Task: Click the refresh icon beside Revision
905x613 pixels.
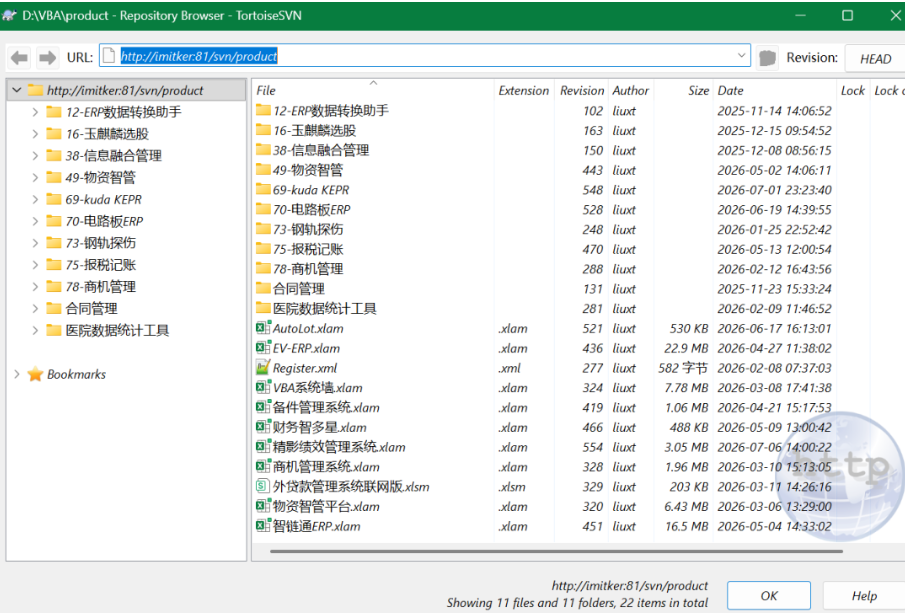Action: click(x=767, y=58)
